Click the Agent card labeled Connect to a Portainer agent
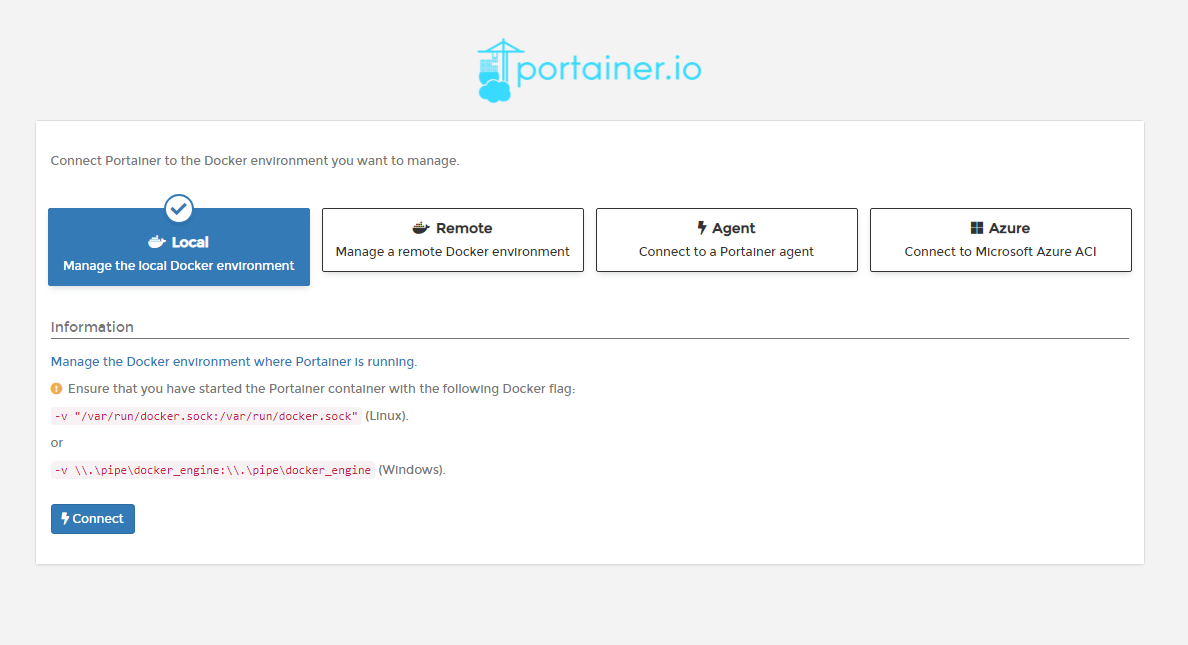Viewport: 1188px width, 645px height. click(x=726, y=240)
